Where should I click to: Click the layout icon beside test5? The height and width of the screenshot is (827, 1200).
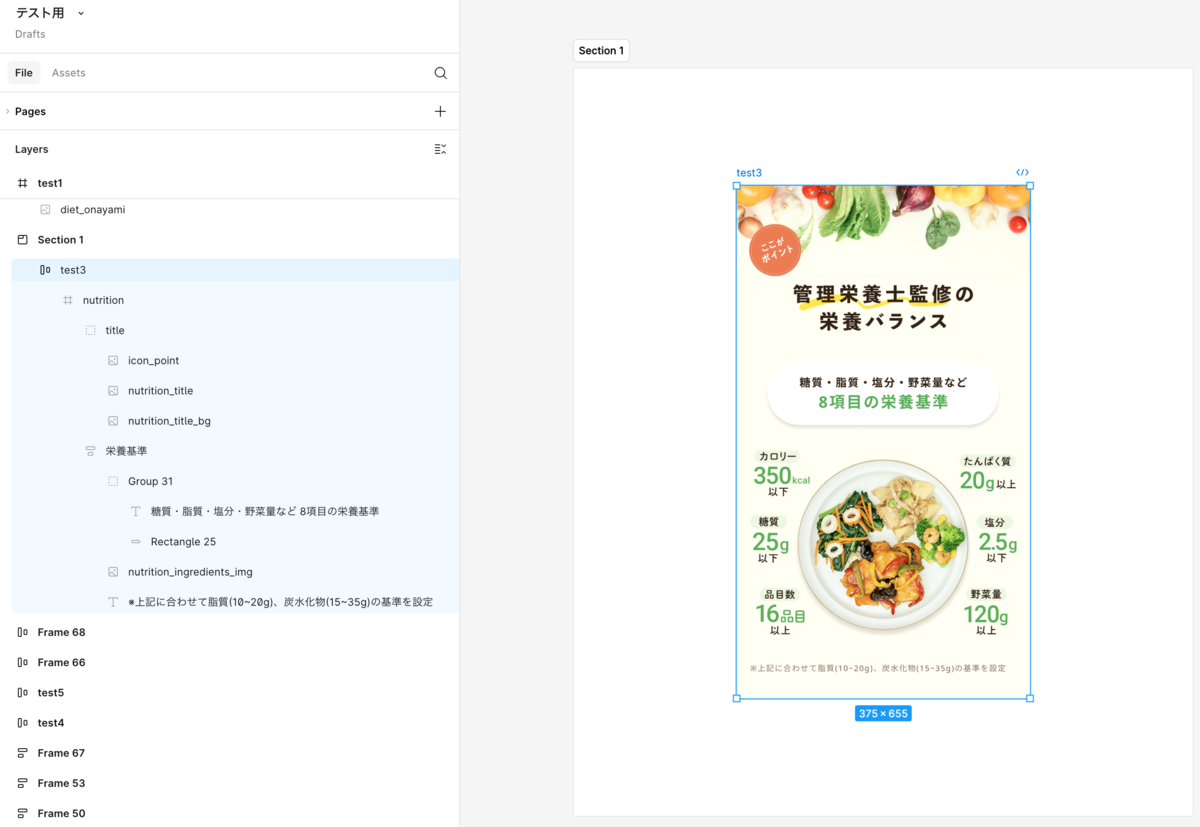23,693
